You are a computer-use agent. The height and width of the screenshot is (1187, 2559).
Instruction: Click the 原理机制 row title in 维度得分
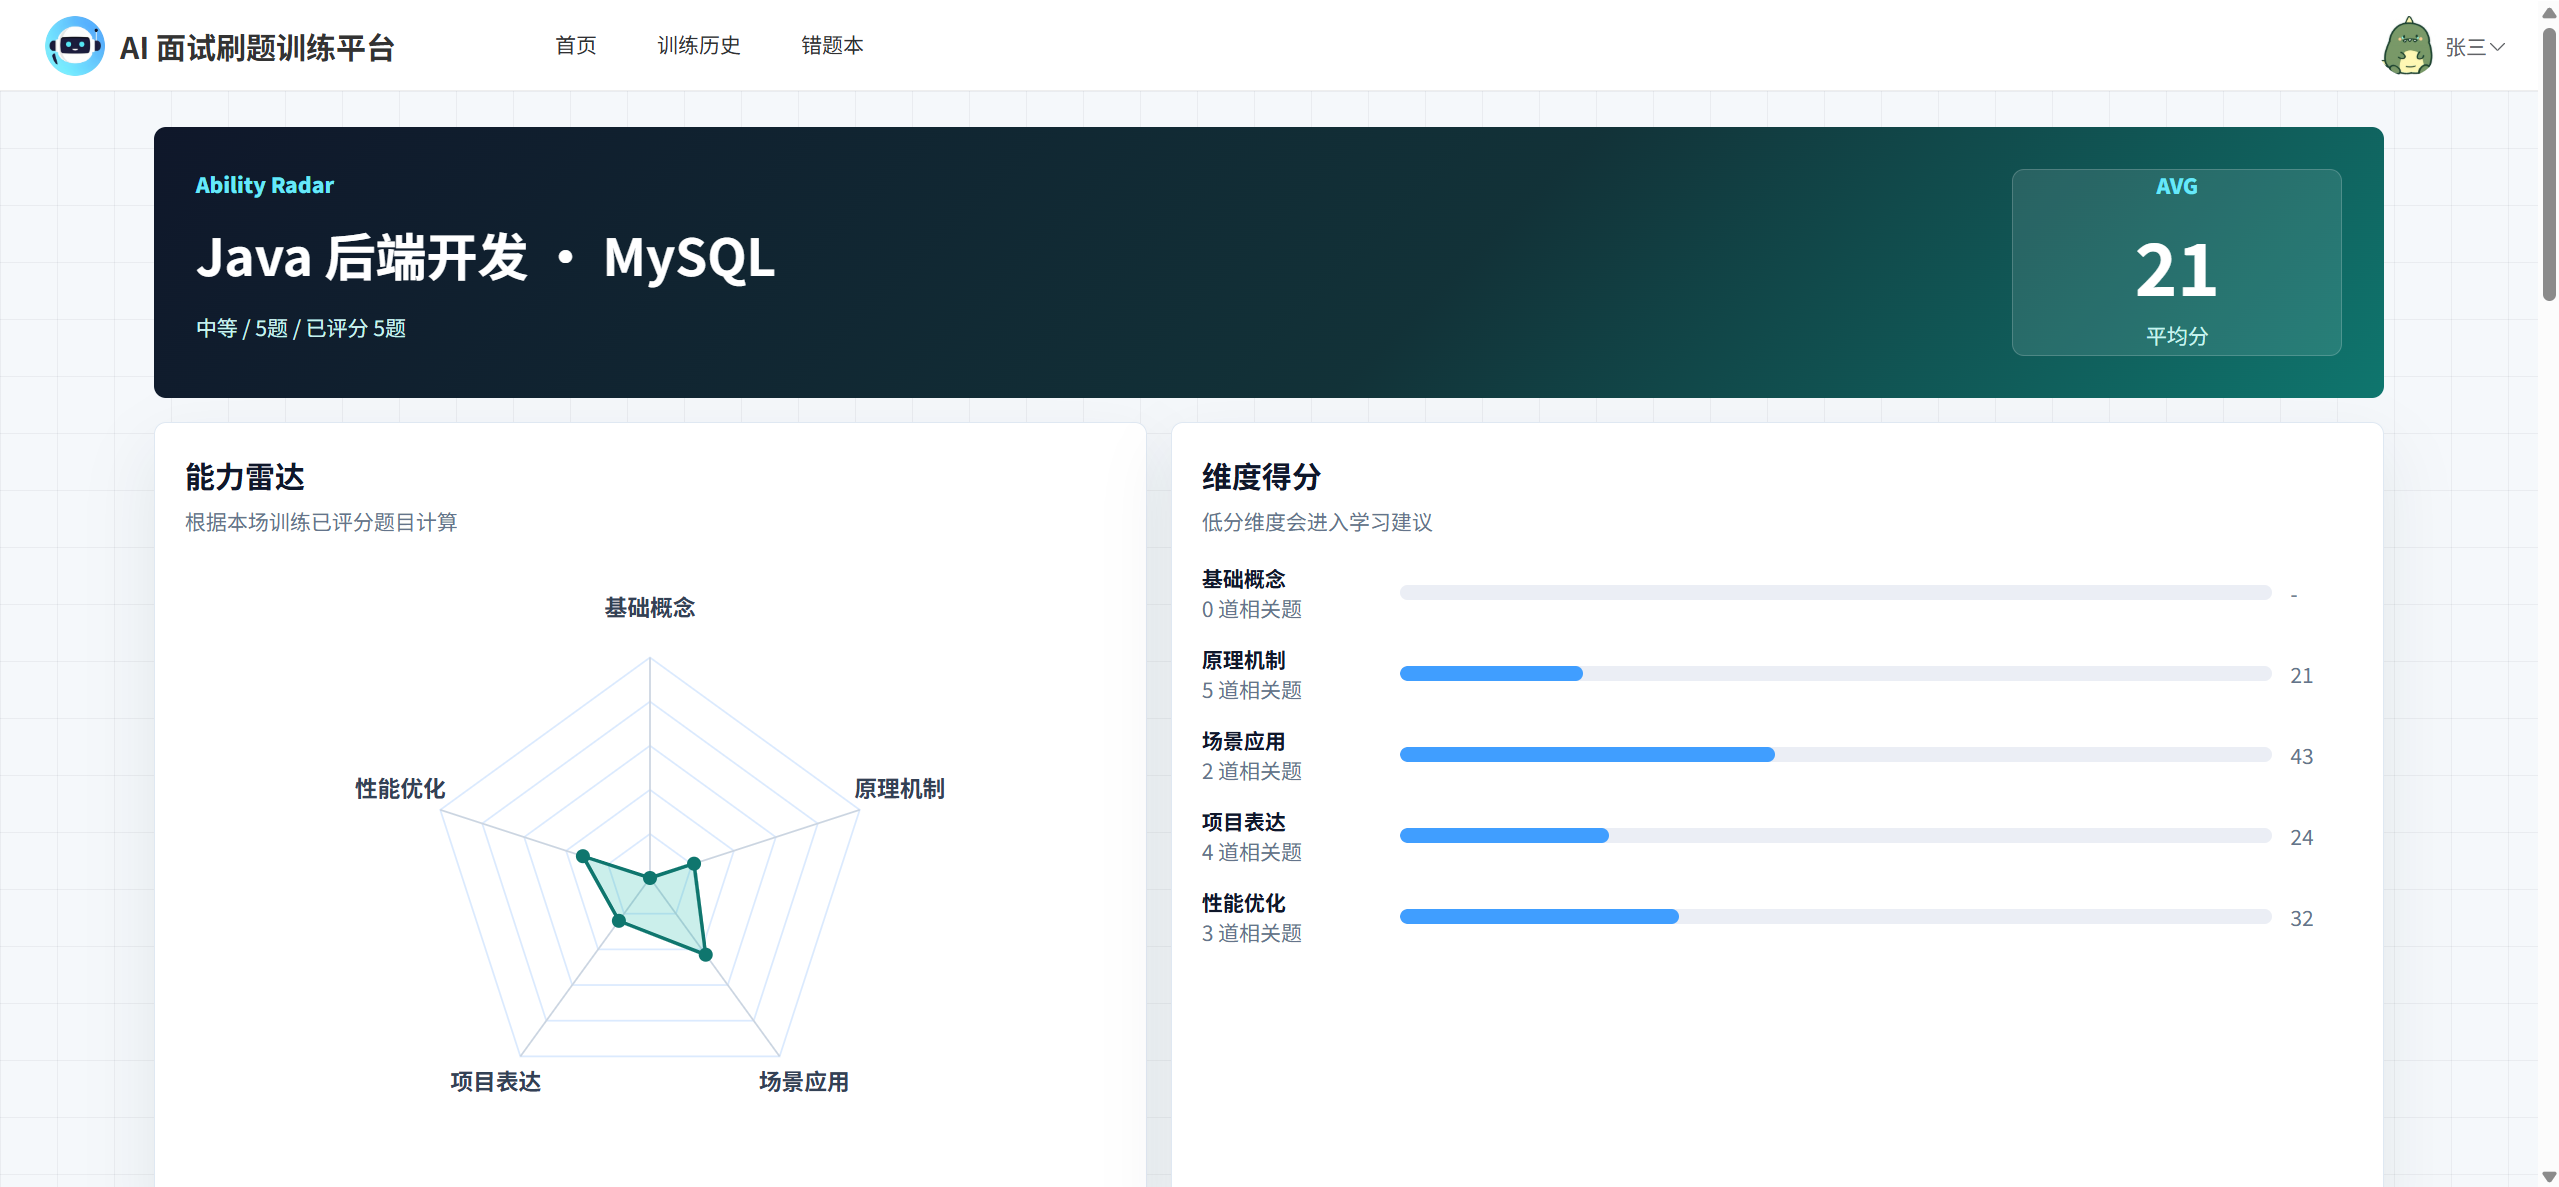pyautogui.click(x=1244, y=660)
